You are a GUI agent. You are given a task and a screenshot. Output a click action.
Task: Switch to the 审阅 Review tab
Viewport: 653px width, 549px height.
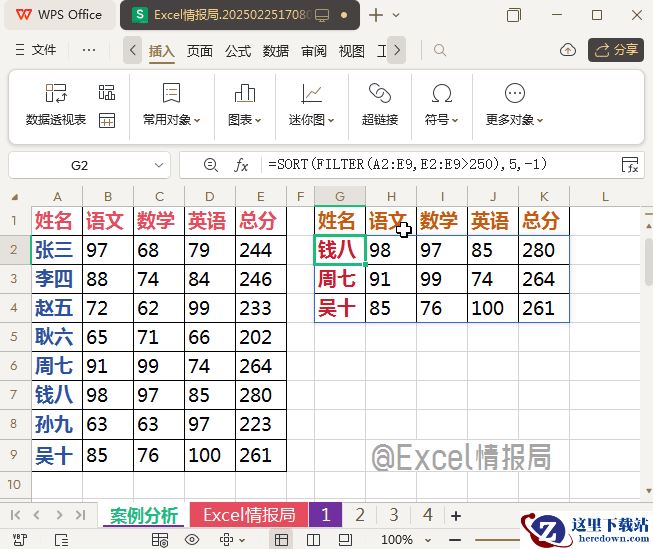pyautogui.click(x=314, y=51)
